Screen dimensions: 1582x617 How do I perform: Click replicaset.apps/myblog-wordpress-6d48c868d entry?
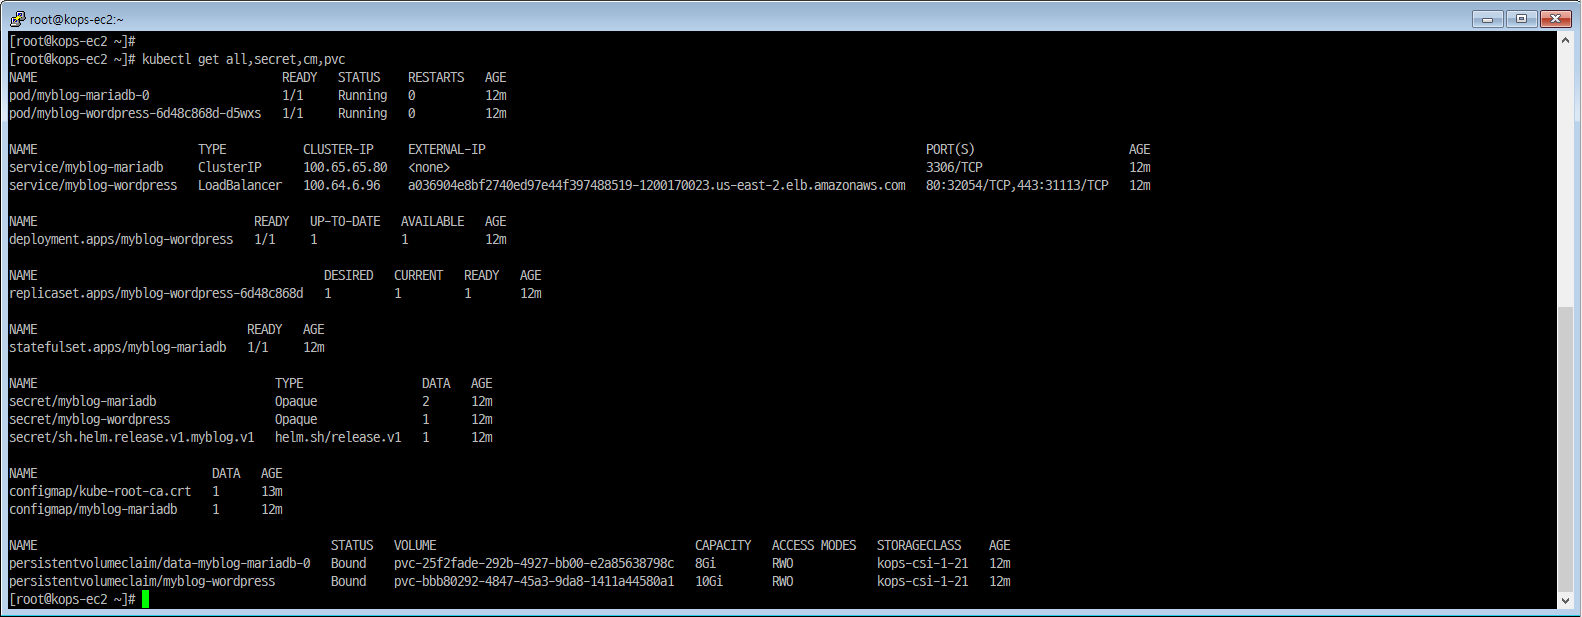pos(156,293)
